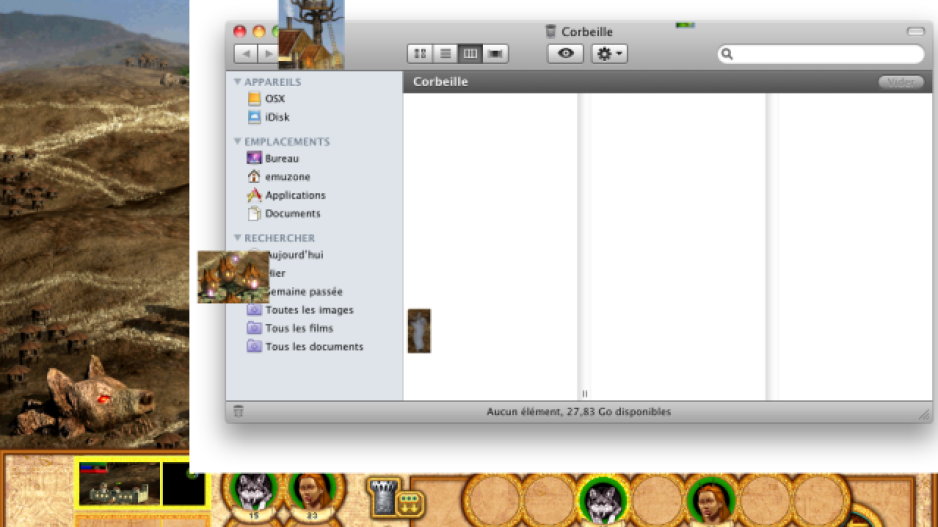Collapse the APPAREILS sidebar section
This screenshot has height=527, width=938.
click(237, 81)
